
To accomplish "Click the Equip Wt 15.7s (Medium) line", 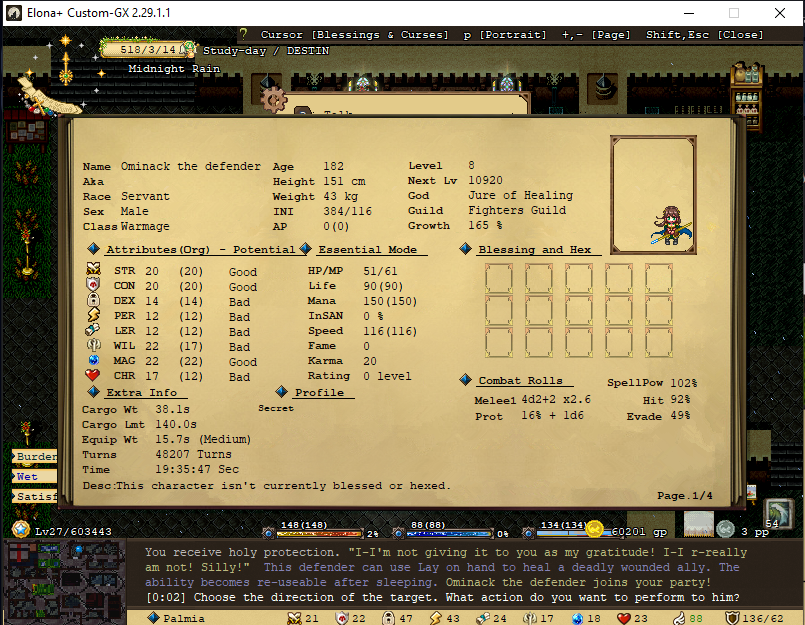I will 166,439.
